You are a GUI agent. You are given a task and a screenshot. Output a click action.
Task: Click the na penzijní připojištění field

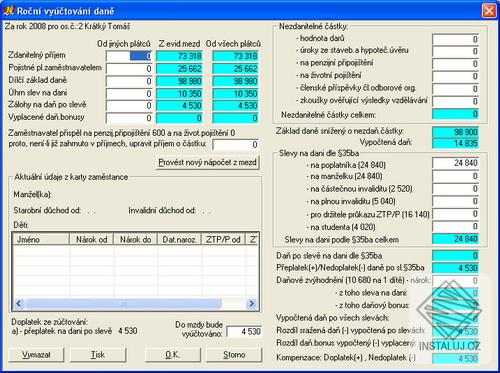[455, 64]
